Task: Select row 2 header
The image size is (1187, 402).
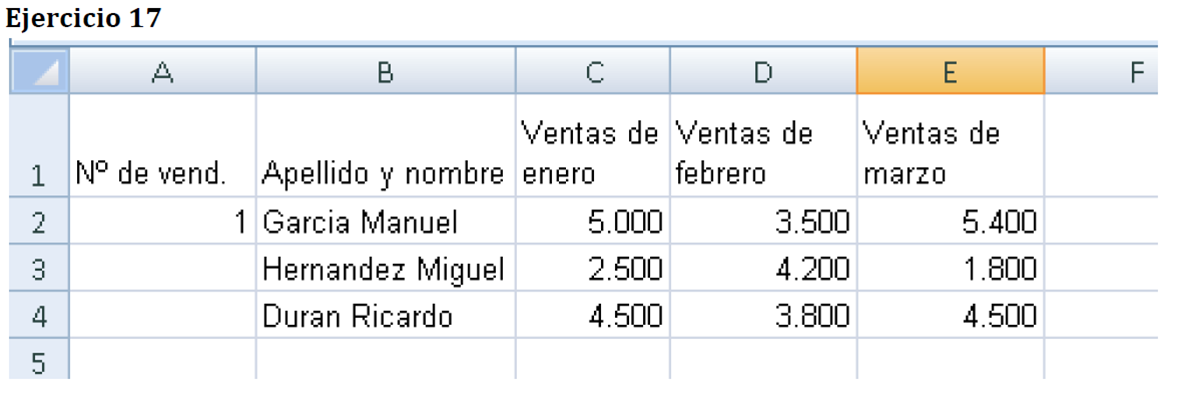Action: [38, 222]
